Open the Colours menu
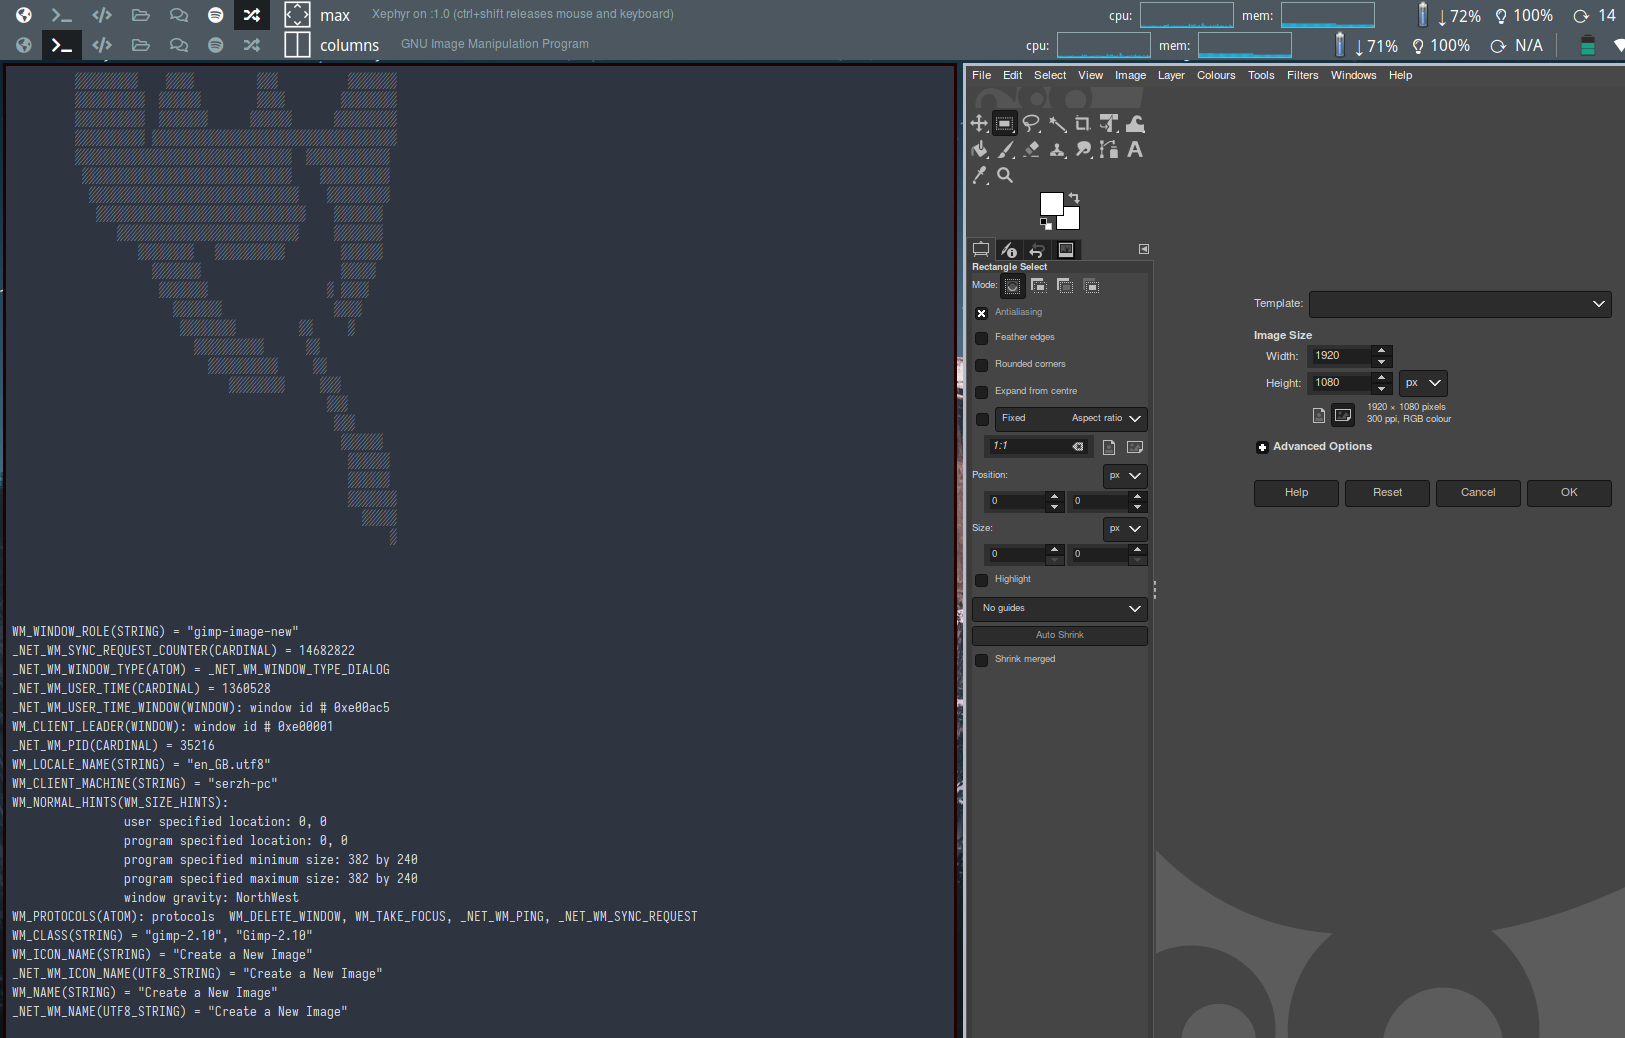The width and height of the screenshot is (1625, 1038). coord(1215,75)
